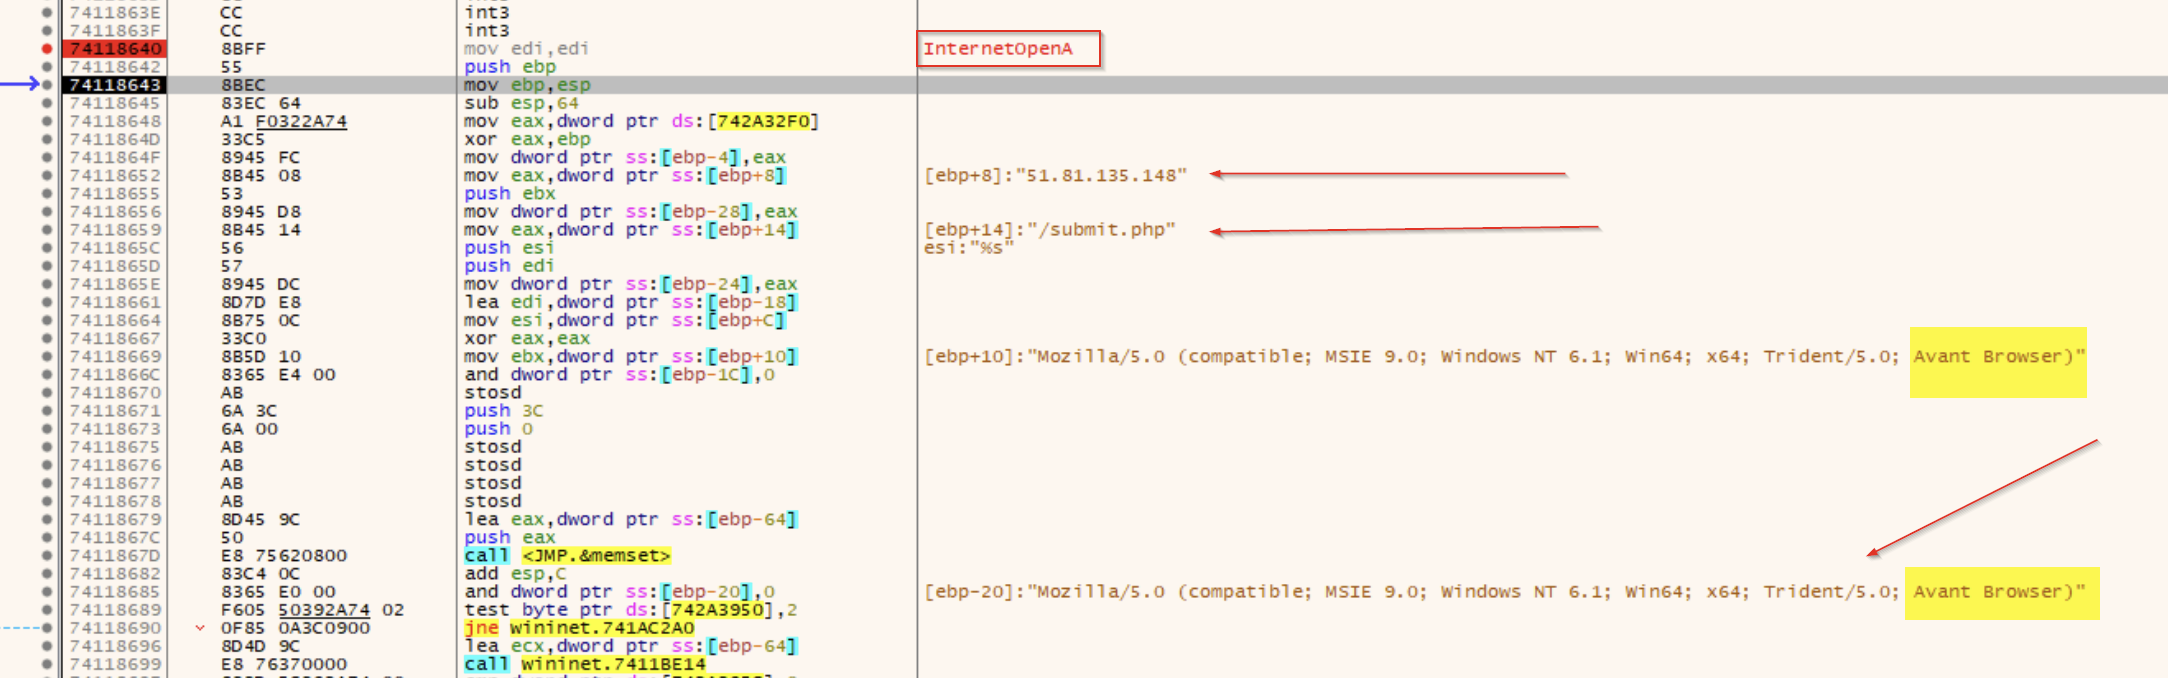Click opcode bytes "8365 E4 00"
The image size is (2168, 678).
(x=278, y=374)
